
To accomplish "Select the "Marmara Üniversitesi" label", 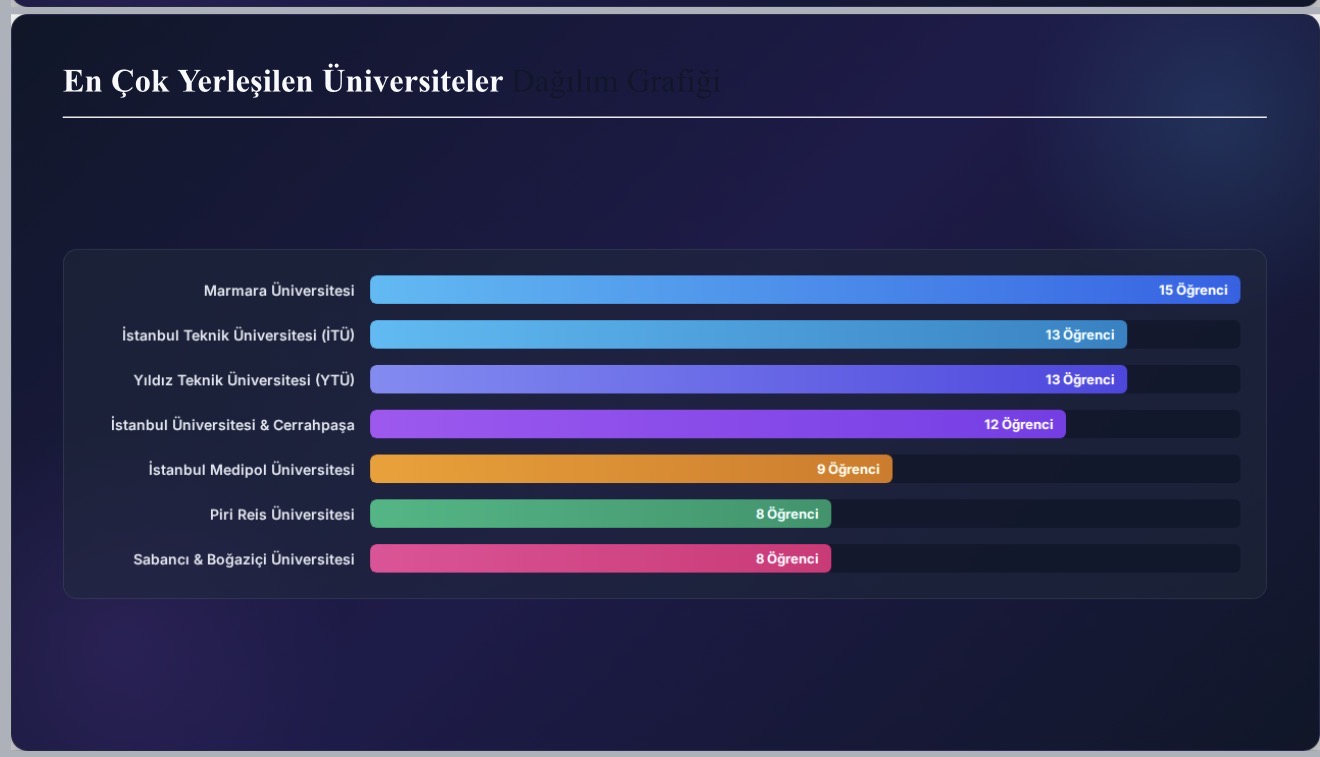I will (x=279, y=291).
